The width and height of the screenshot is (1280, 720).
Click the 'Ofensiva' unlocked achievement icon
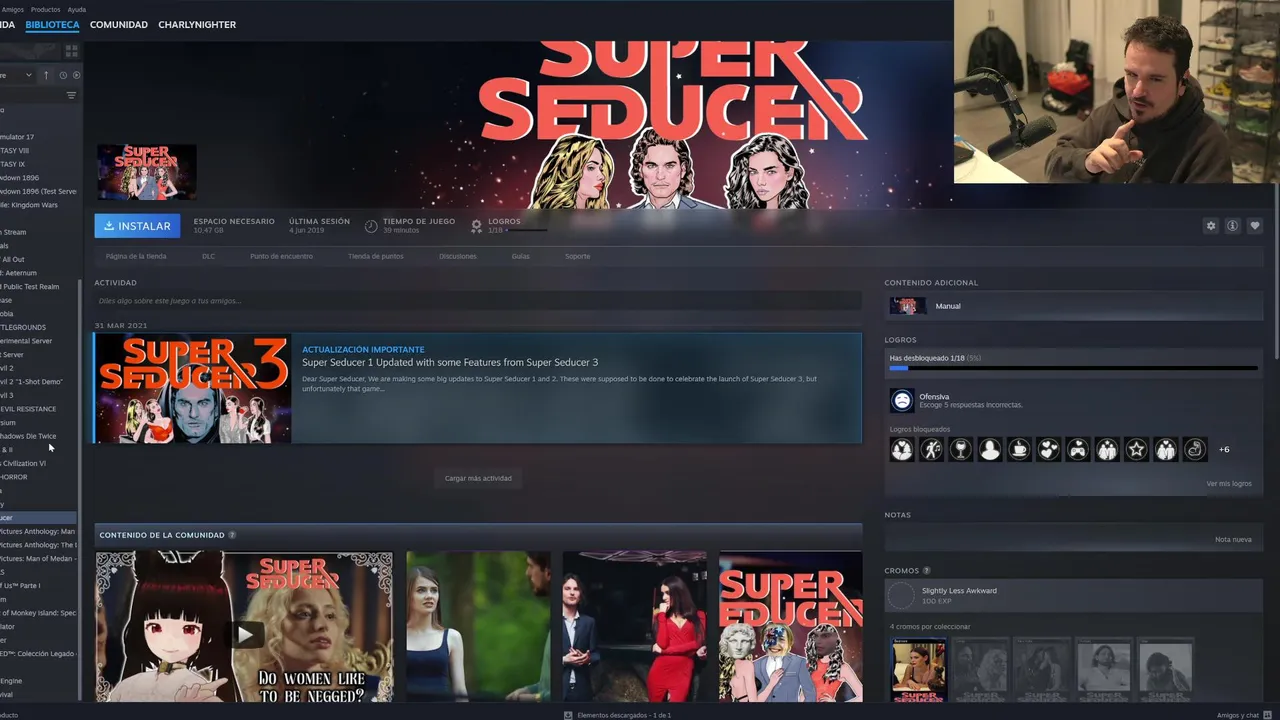tap(902, 401)
